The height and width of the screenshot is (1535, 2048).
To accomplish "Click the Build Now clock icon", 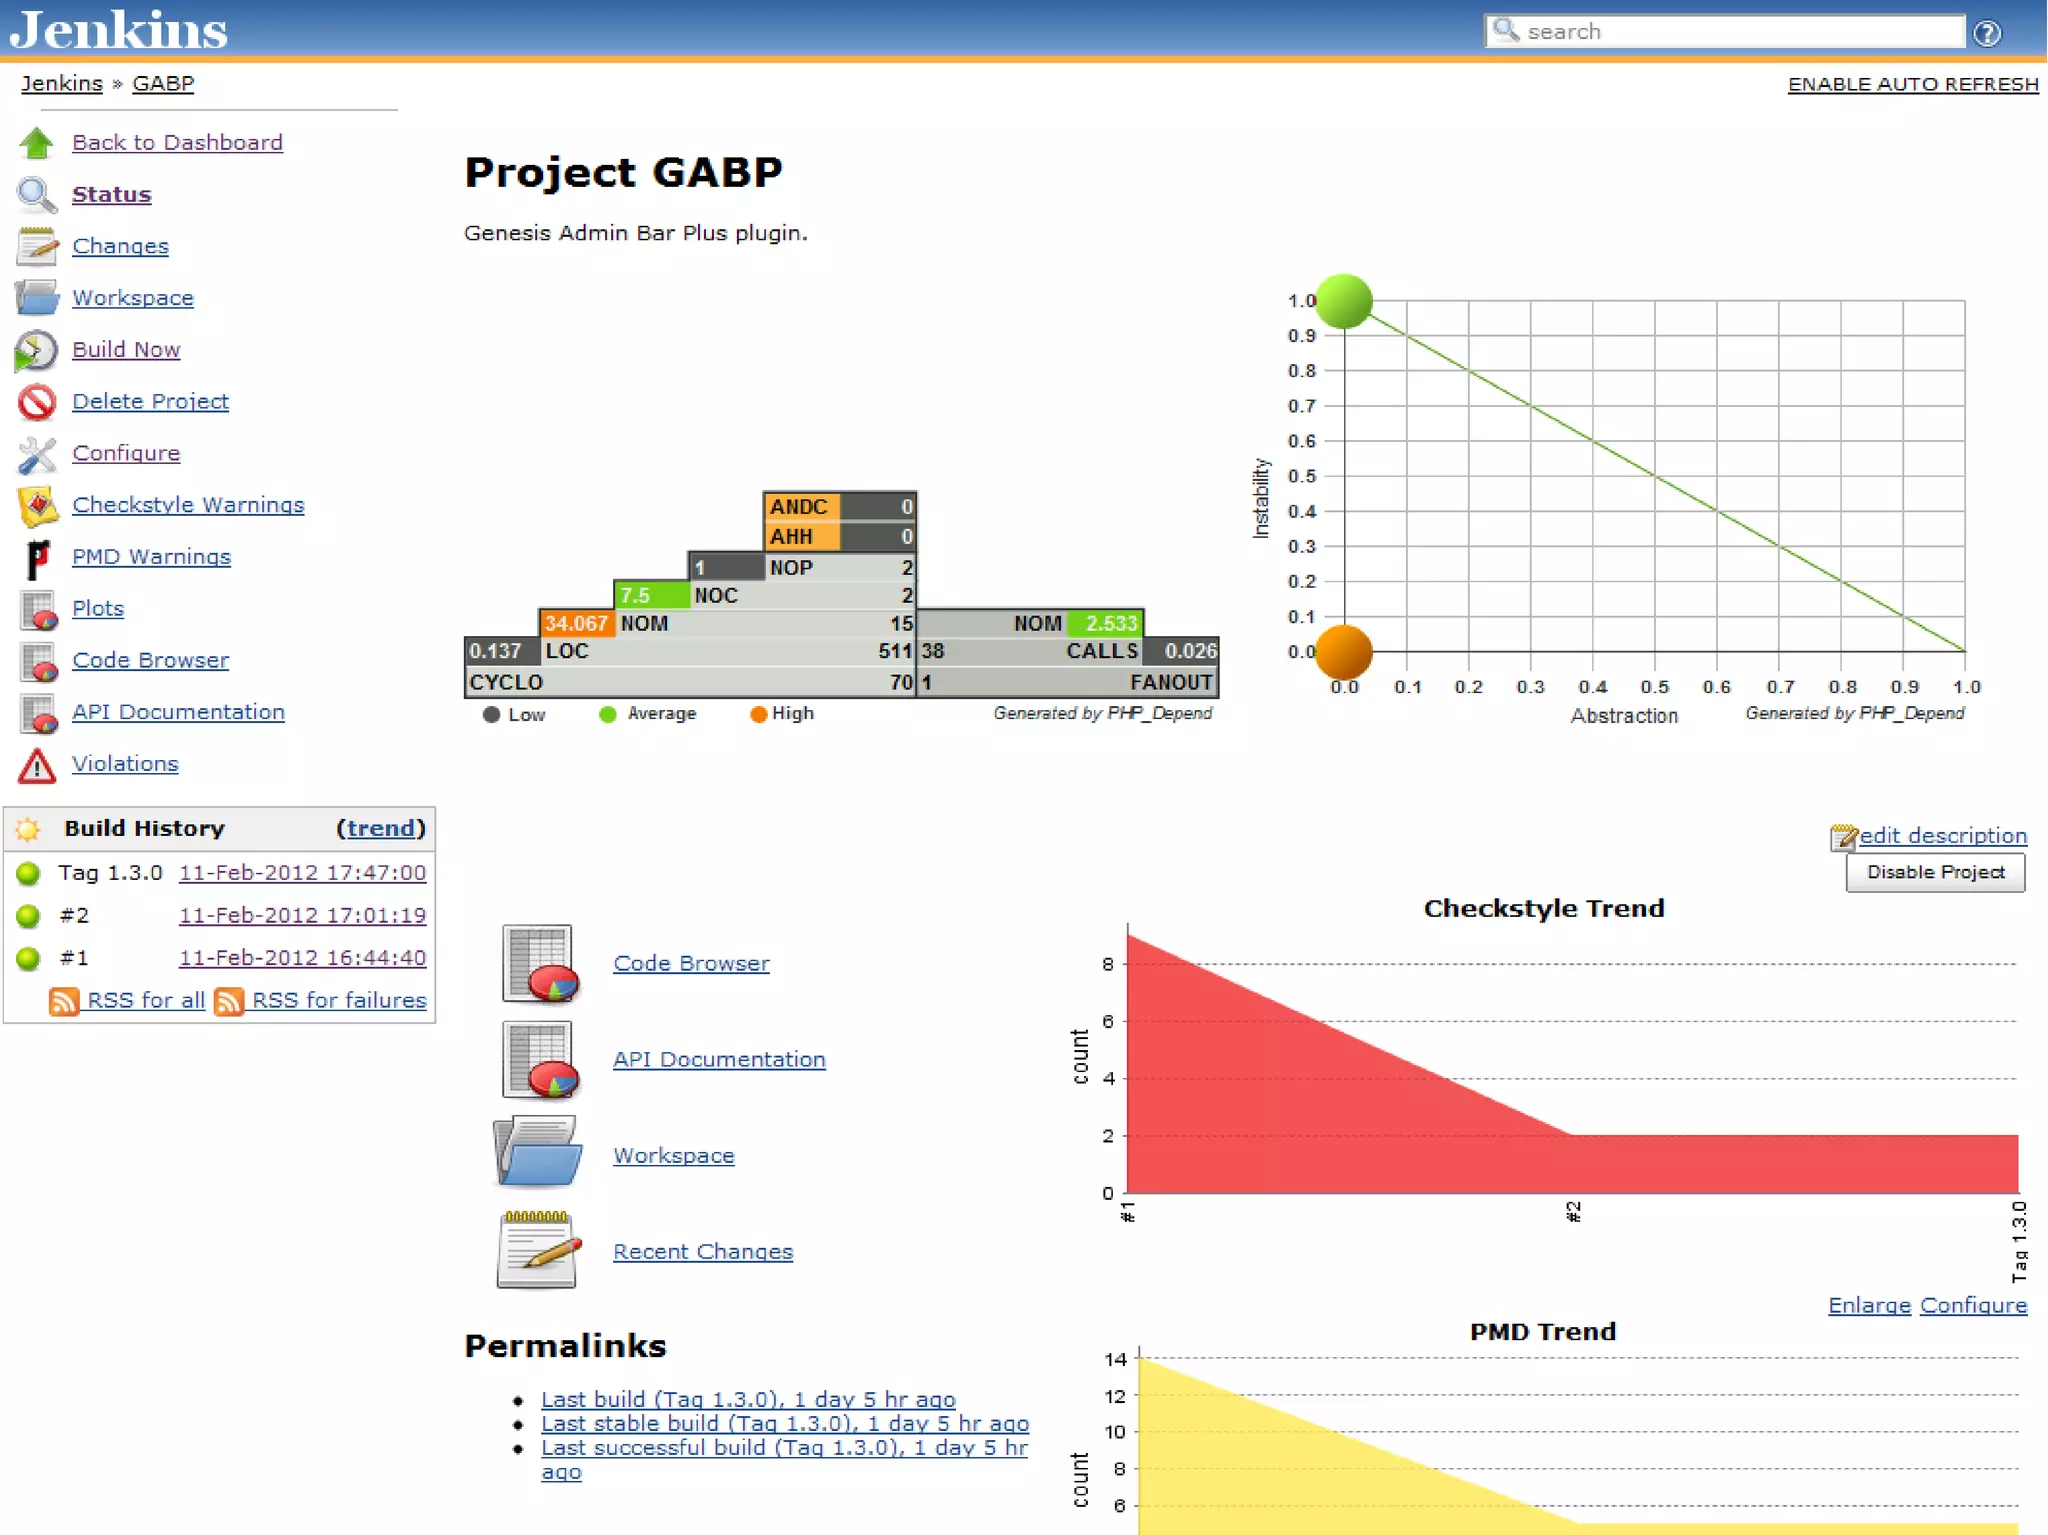I will pyautogui.click(x=37, y=351).
